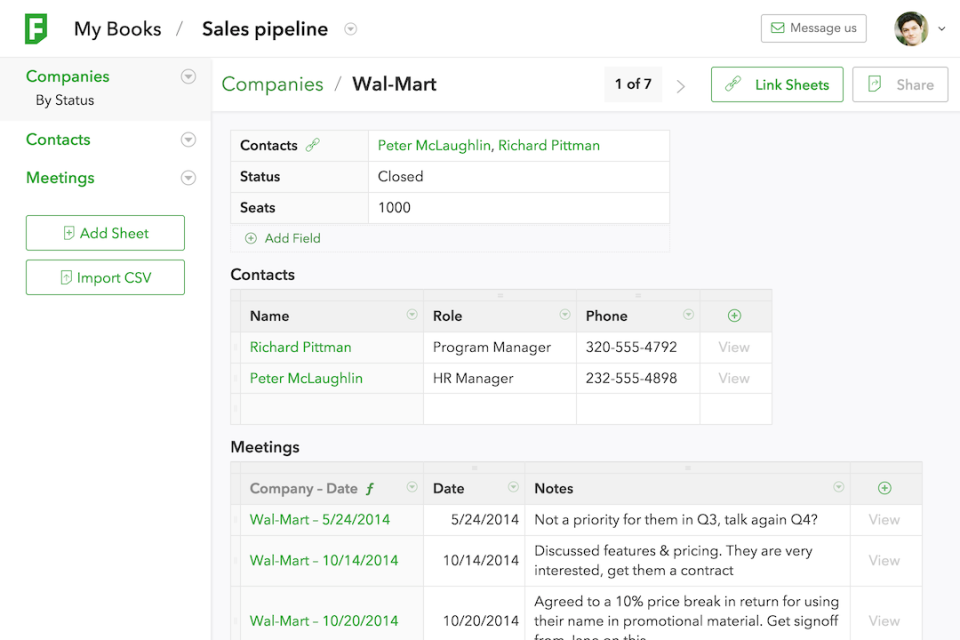Viewport: 960px width, 640px height.
Task: Select the By Status view
Action: tap(65, 100)
